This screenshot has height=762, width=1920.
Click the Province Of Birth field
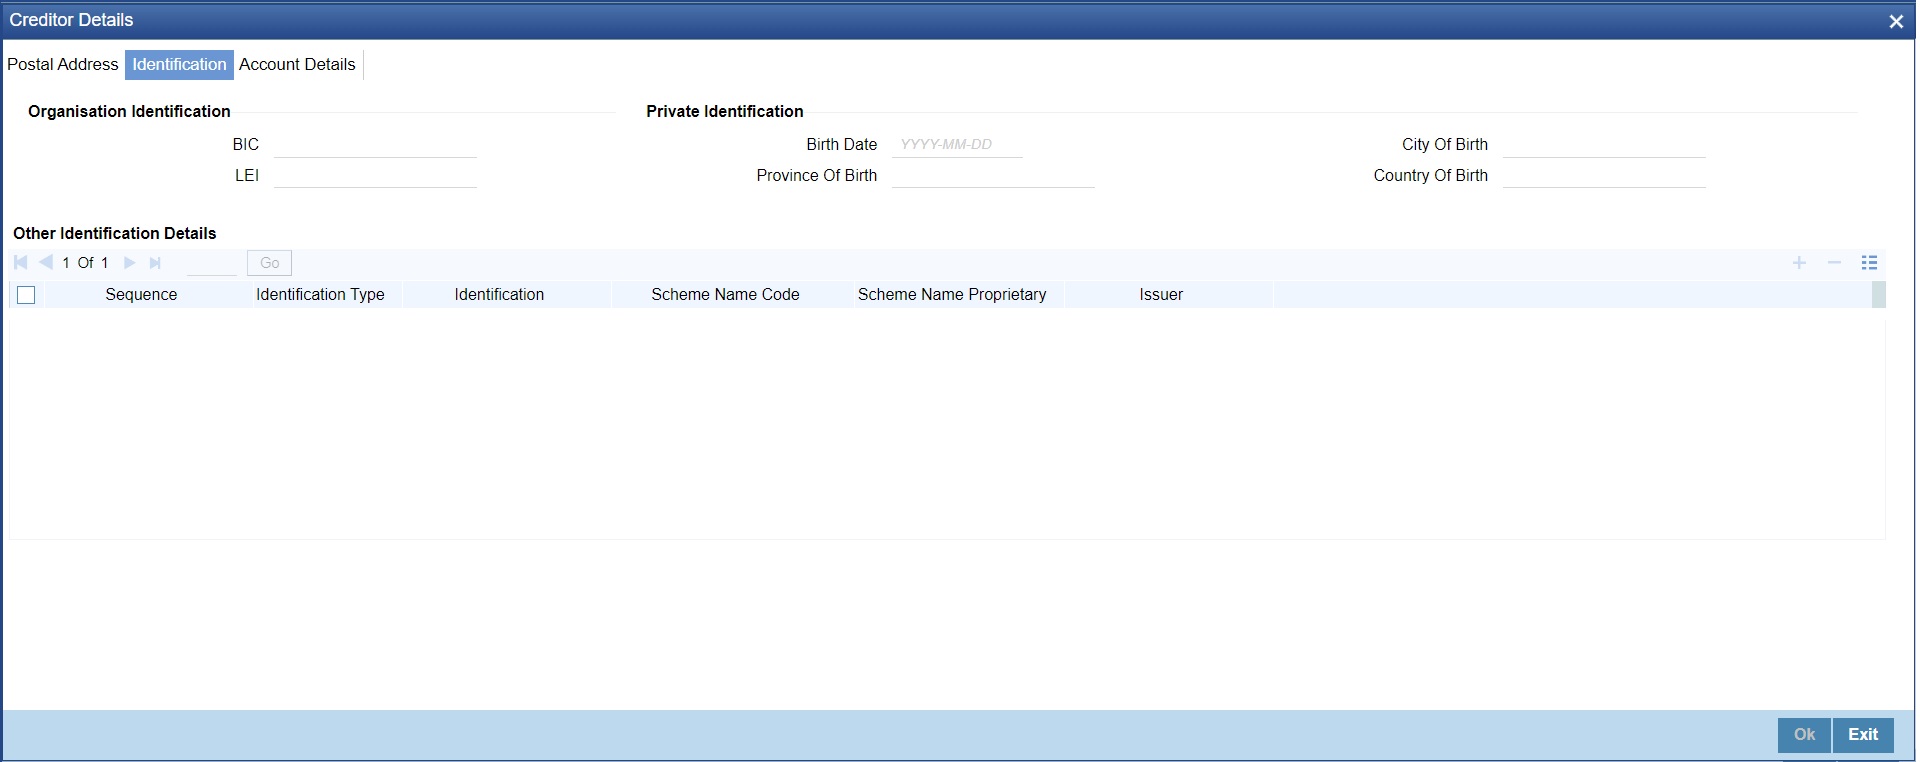click(993, 176)
